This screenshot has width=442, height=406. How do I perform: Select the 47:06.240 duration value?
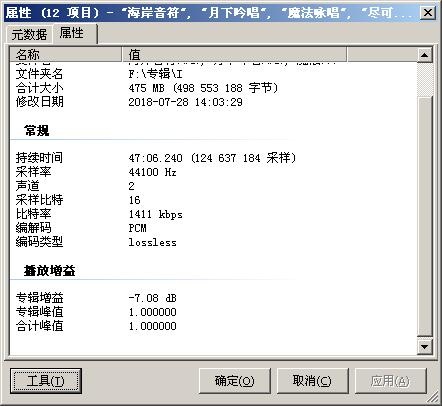point(212,158)
